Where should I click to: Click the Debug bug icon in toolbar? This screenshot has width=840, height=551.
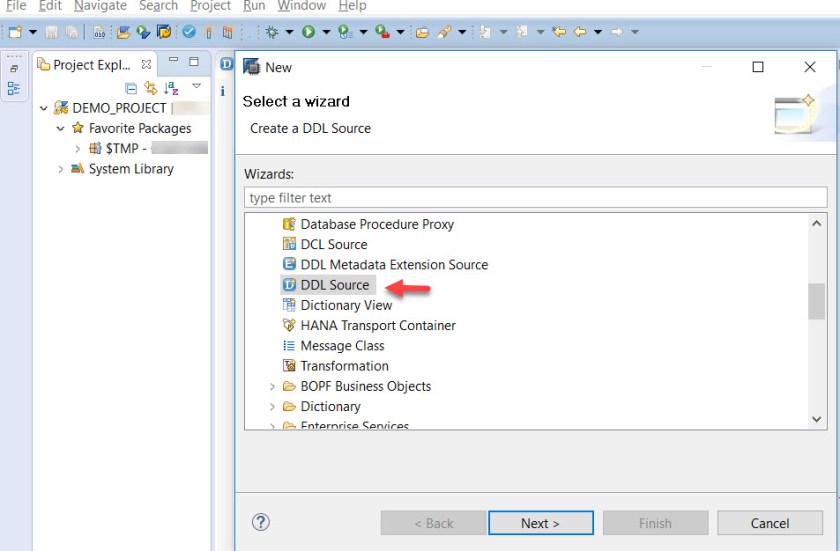click(271, 32)
